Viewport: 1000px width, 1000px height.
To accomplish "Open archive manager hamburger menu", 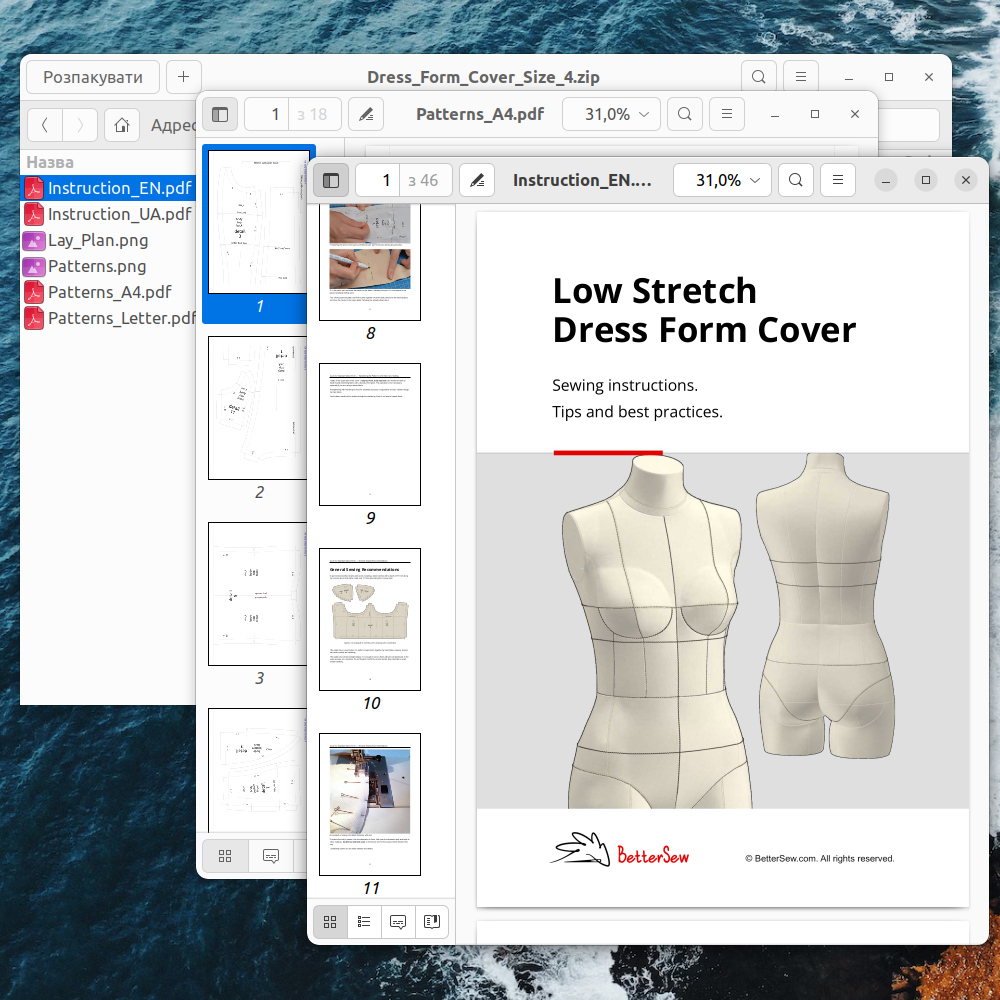I will (800, 77).
